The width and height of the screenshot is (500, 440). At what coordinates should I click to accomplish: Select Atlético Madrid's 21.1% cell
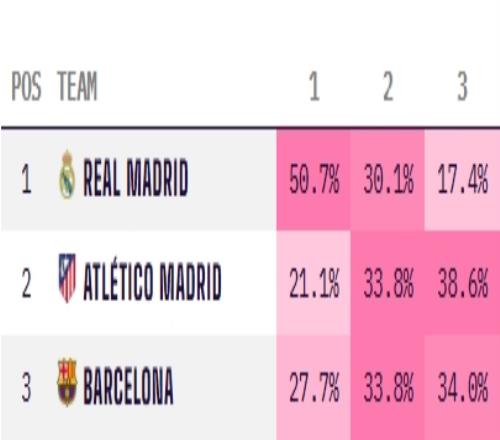(x=314, y=283)
